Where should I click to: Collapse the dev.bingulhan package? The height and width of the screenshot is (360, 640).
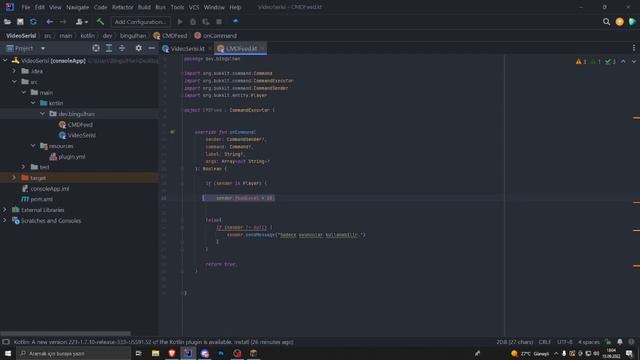coord(42,113)
